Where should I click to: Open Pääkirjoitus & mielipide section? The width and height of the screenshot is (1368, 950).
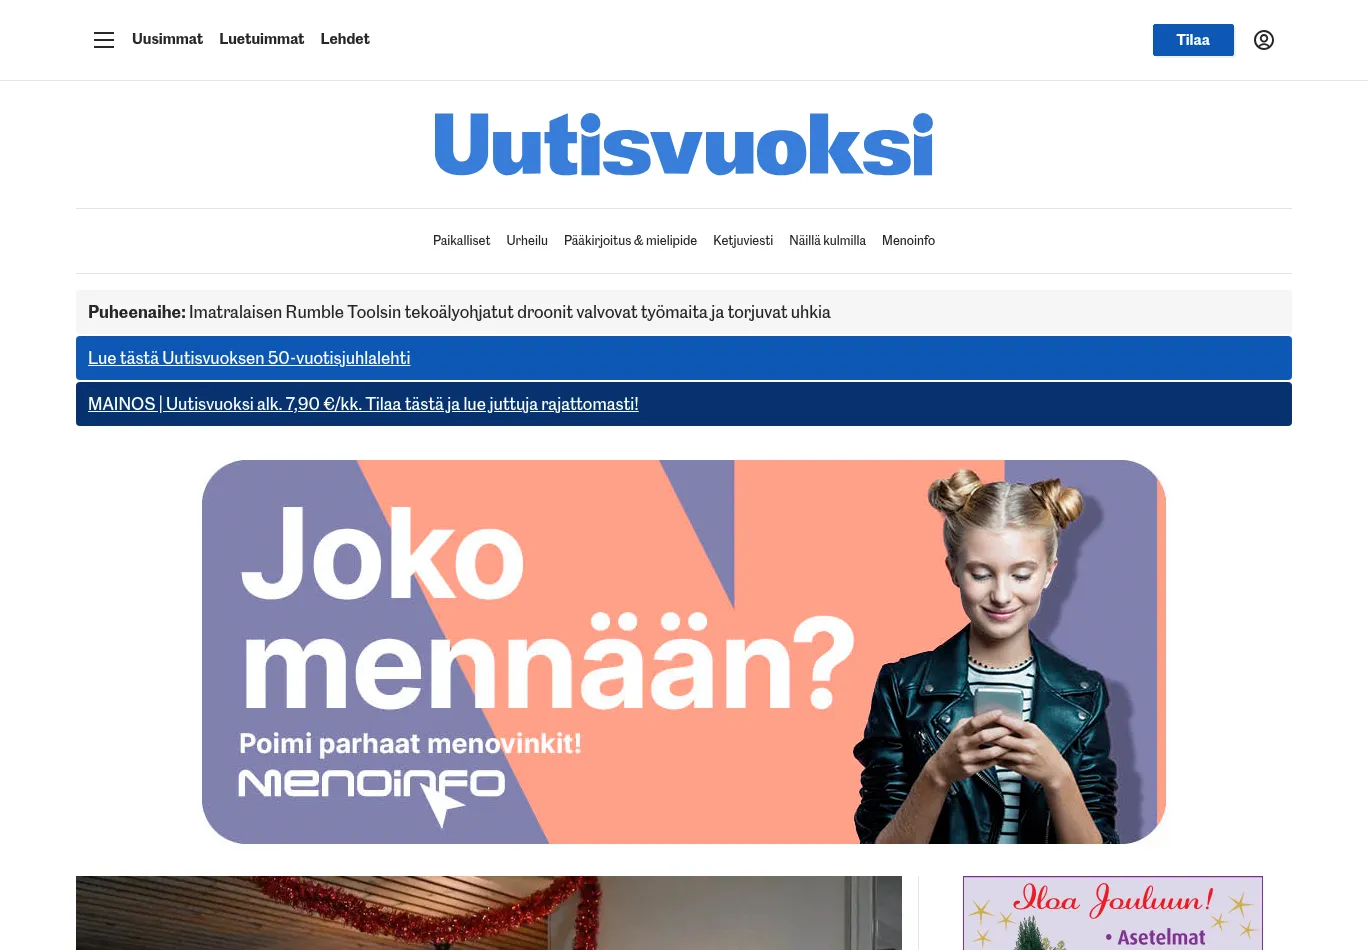(x=630, y=241)
